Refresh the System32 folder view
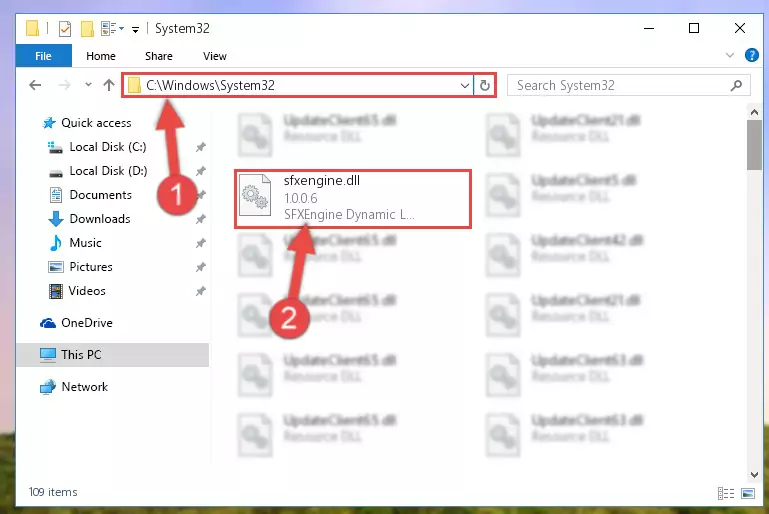This screenshot has height=514, width=769. coord(485,85)
